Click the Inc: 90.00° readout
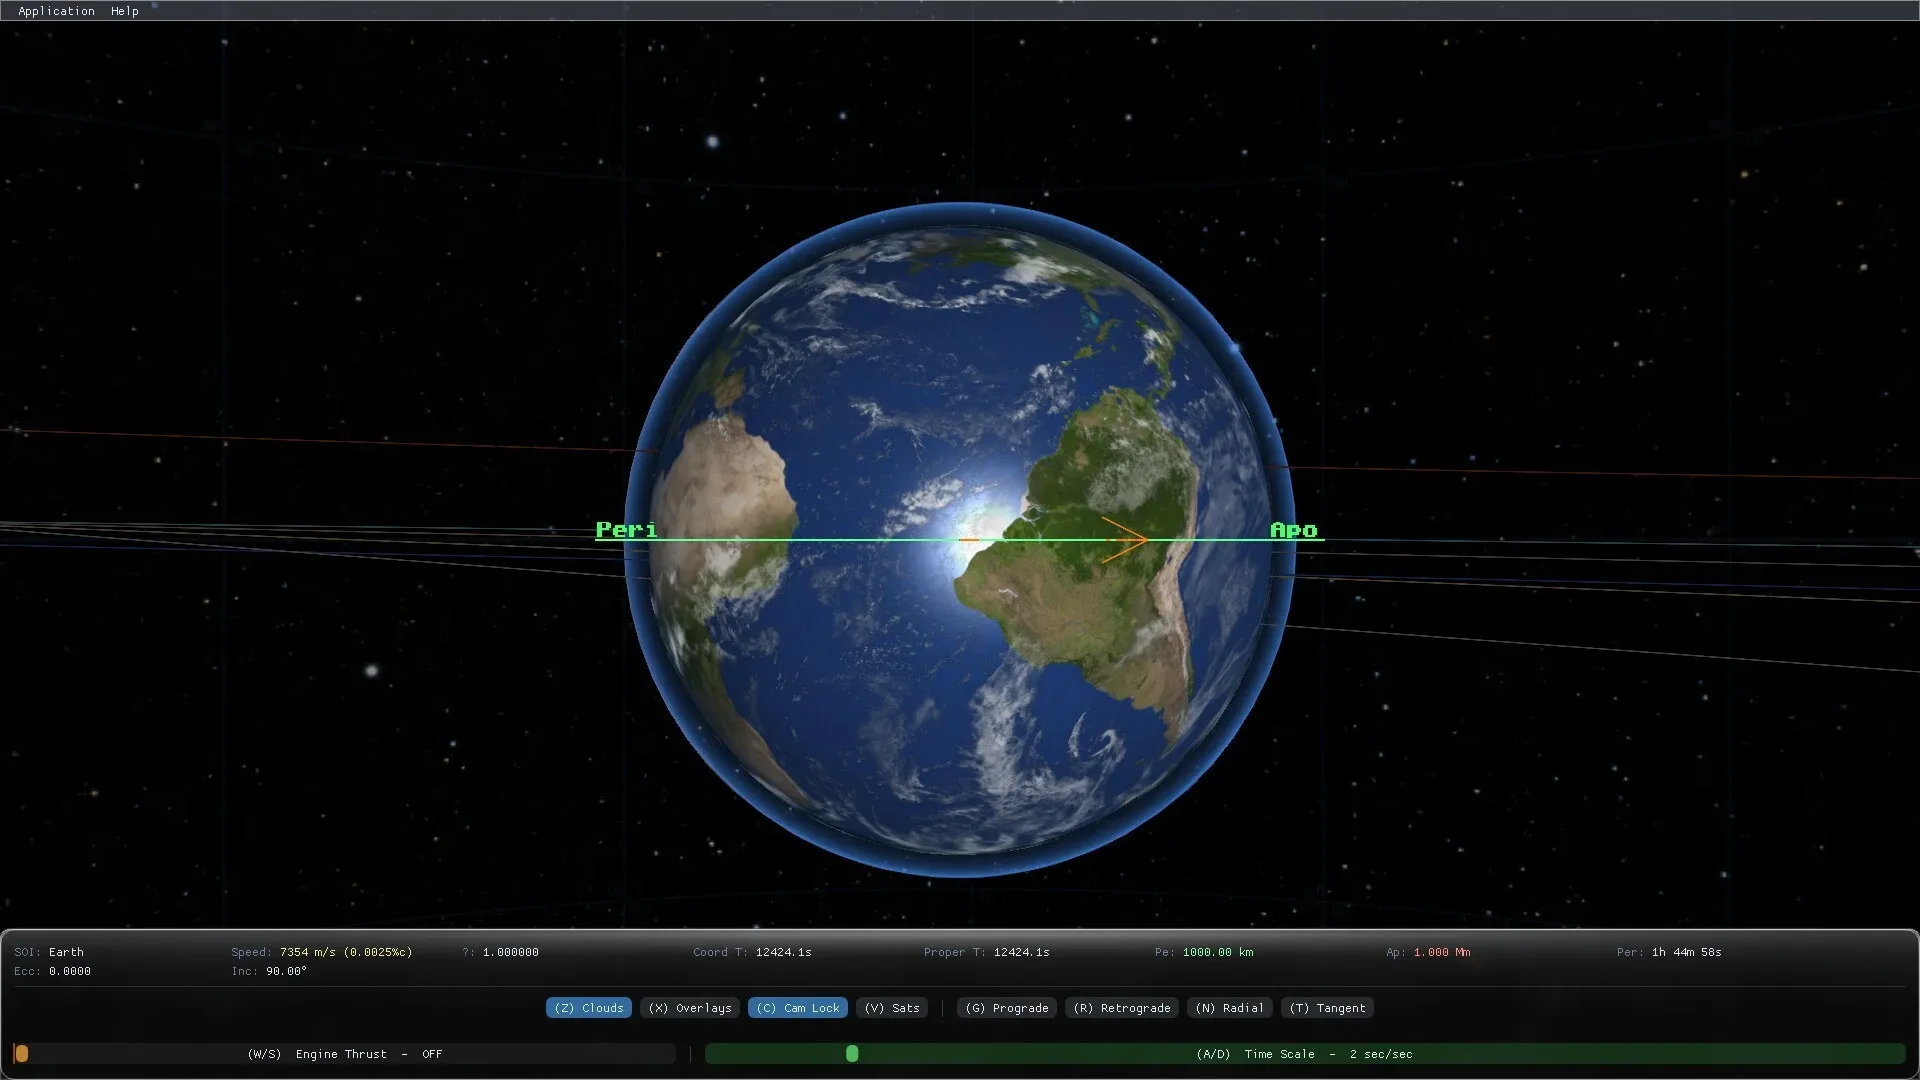The height and width of the screenshot is (1080, 1920). pyautogui.click(x=269, y=971)
